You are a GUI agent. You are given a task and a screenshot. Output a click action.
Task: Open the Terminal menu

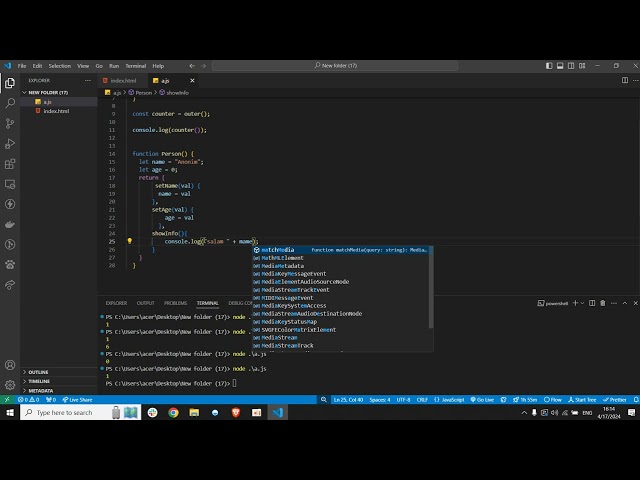136,66
